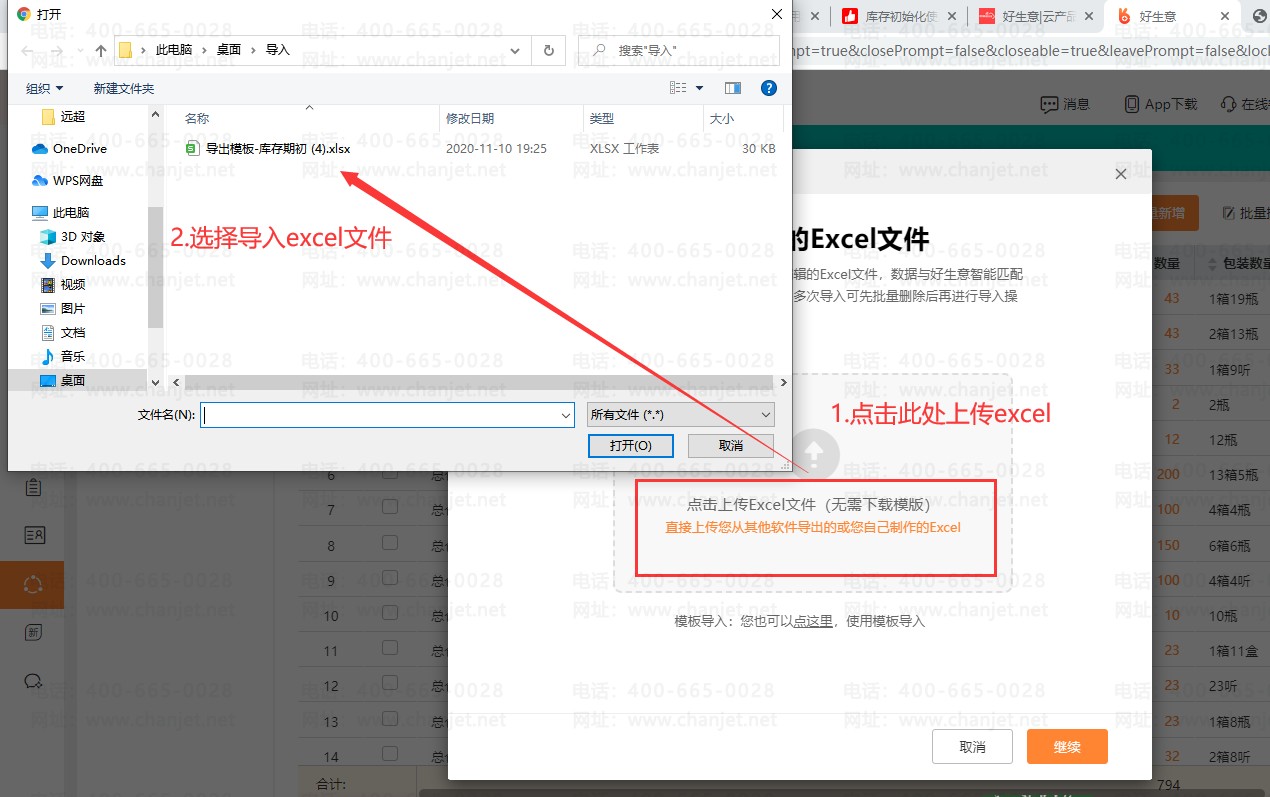Click the 新建文件夹 toolbar item
The width and height of the screenshot is (1270, 797).
124,89
